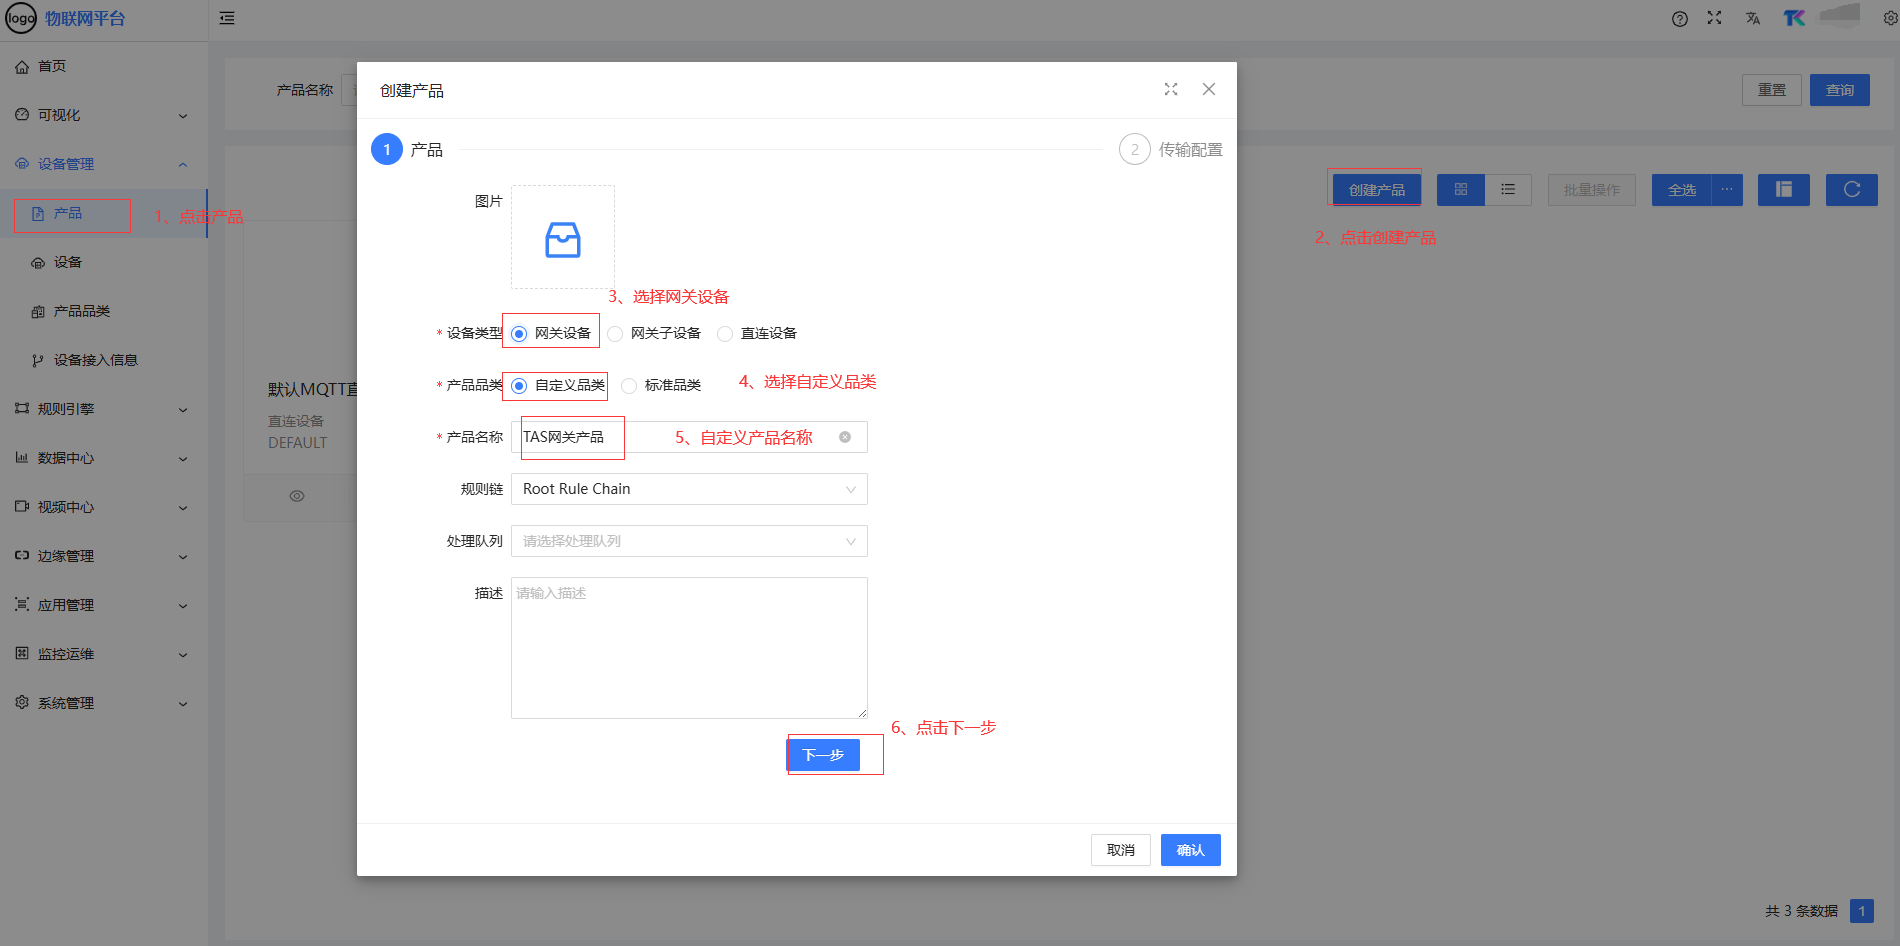
Task: Expand the dialog with the fullscreen icon
Action: tap(1171, 89)
